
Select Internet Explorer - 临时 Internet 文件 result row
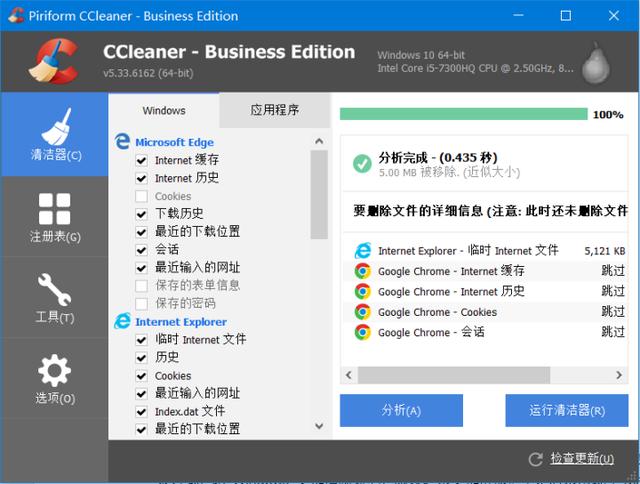[485, 251]
